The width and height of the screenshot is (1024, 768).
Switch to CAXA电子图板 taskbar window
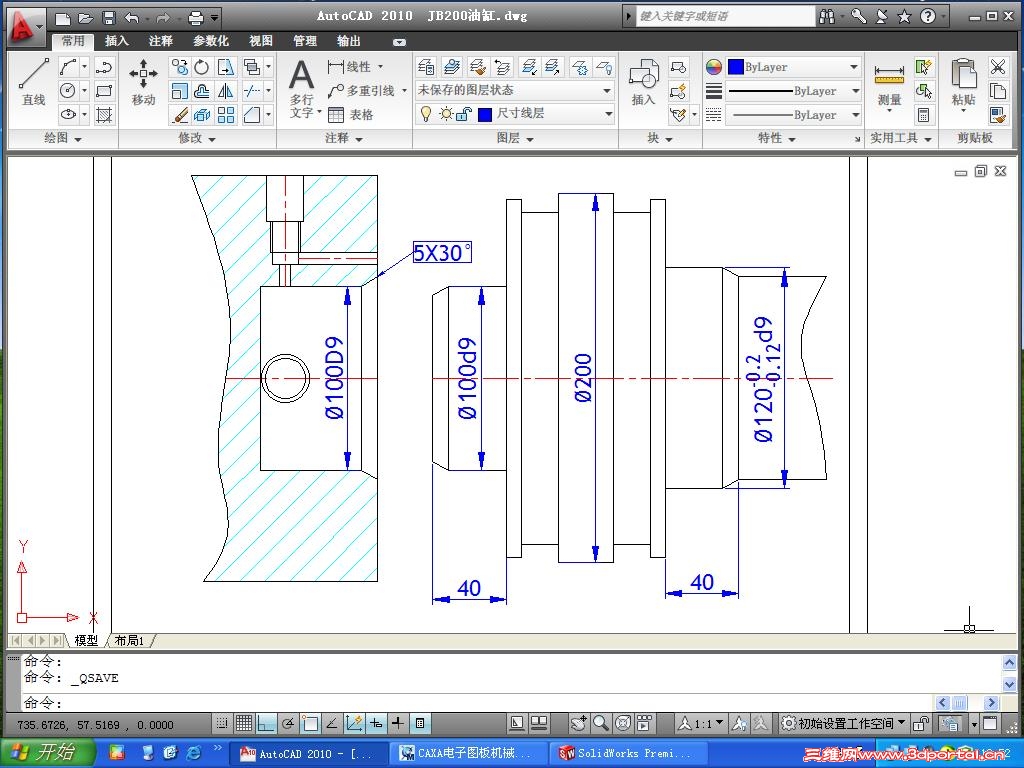466,754
